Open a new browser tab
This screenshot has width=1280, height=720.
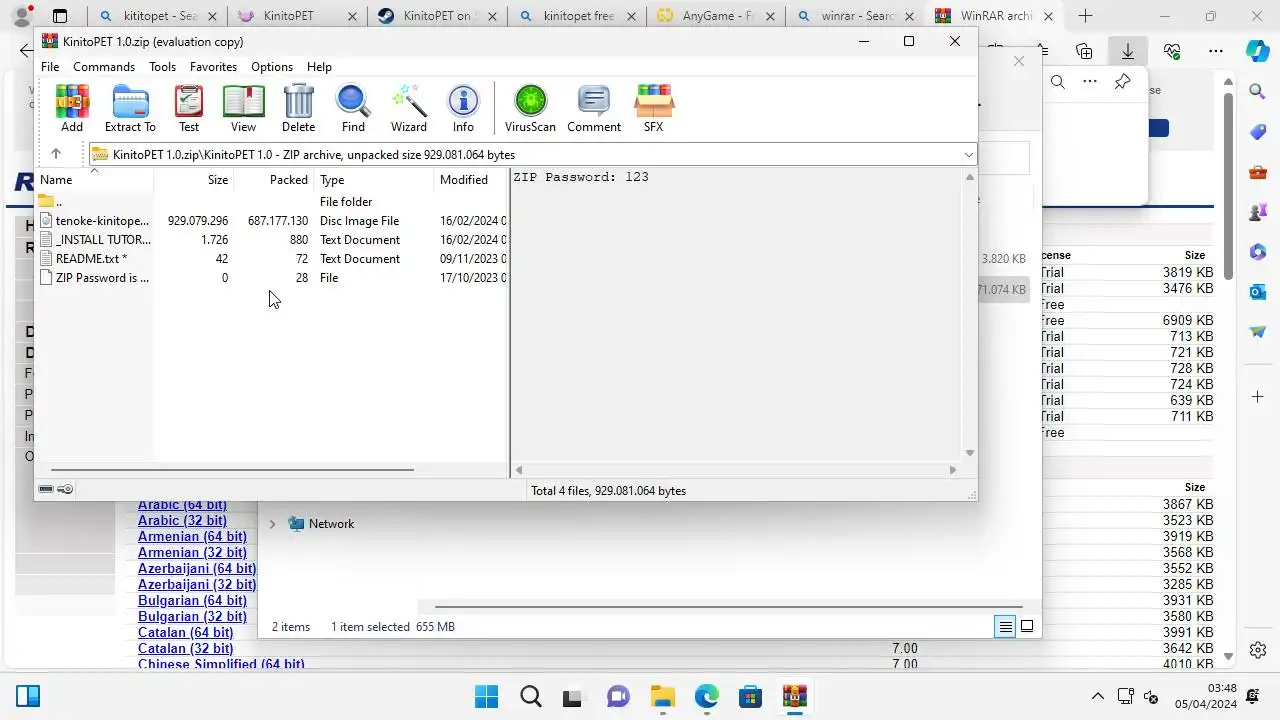coord(1085,16)
